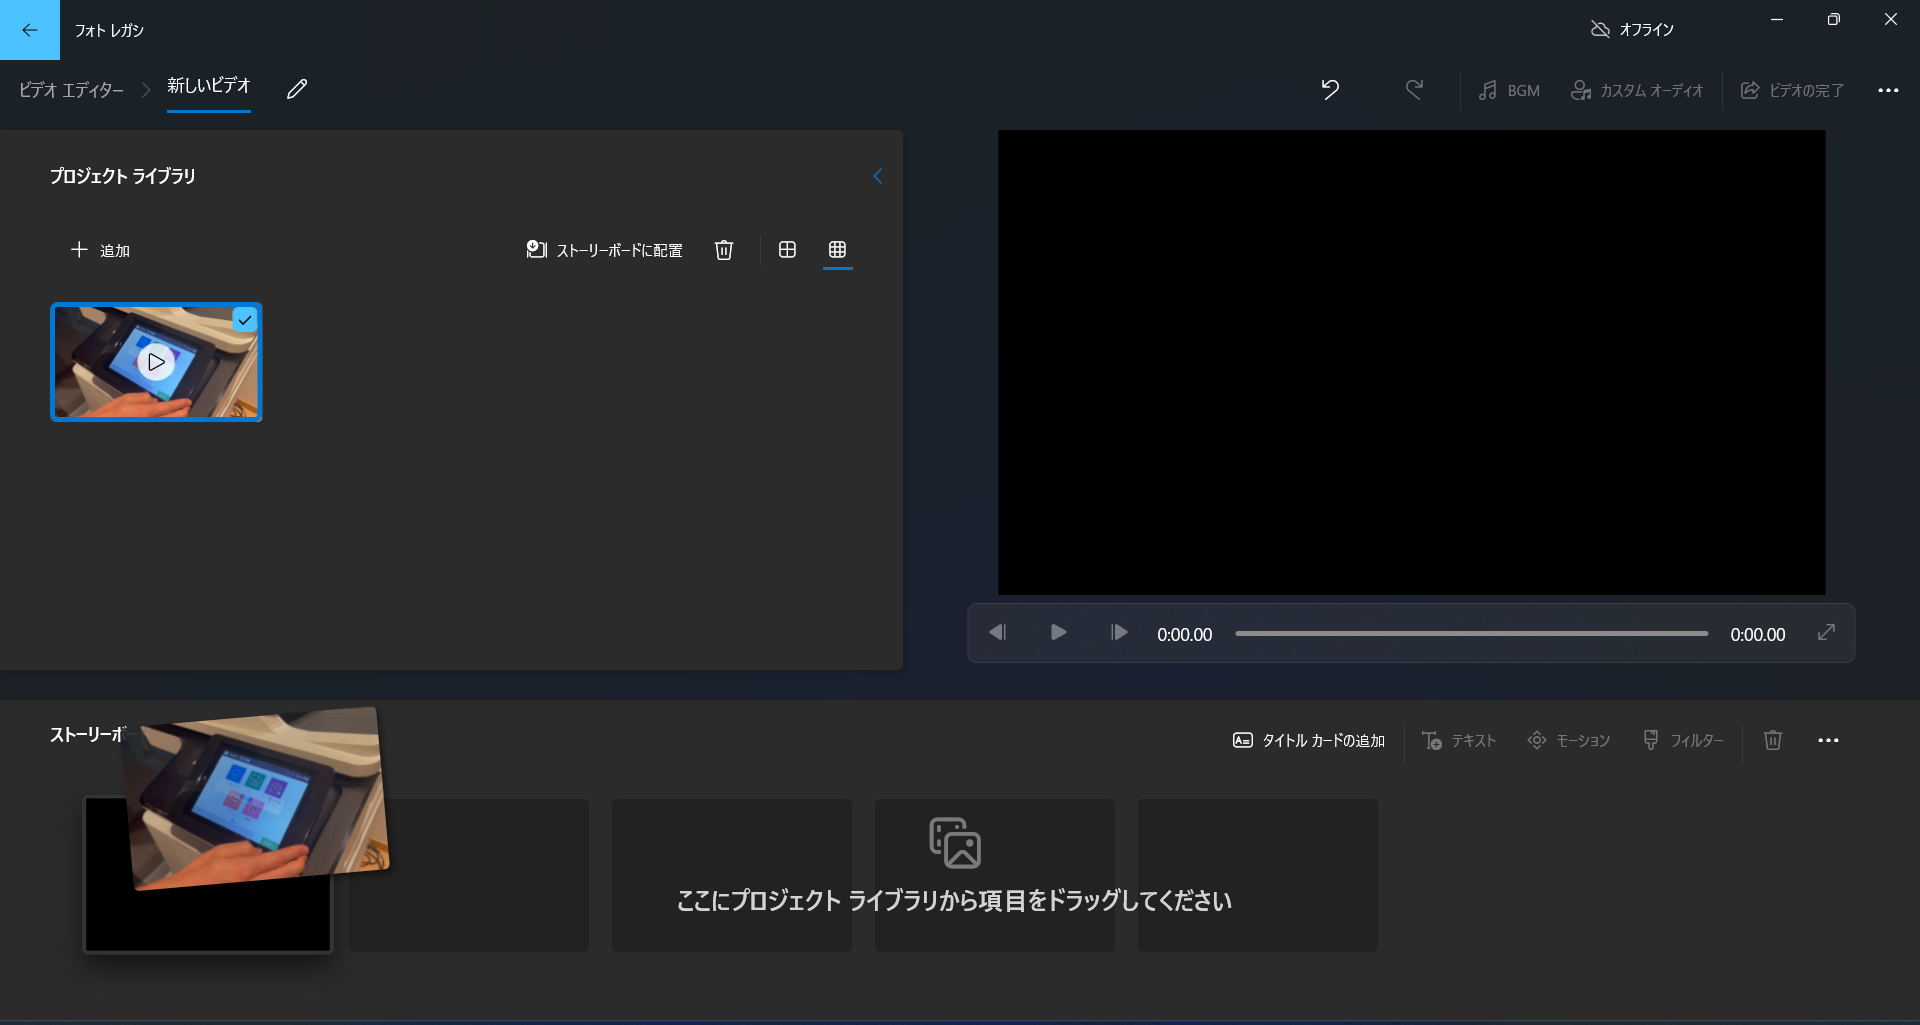Open ビデオ エディター breadcrumb
The width and height of the screenshot is (1920, 1025).
(x=71, y=90)
